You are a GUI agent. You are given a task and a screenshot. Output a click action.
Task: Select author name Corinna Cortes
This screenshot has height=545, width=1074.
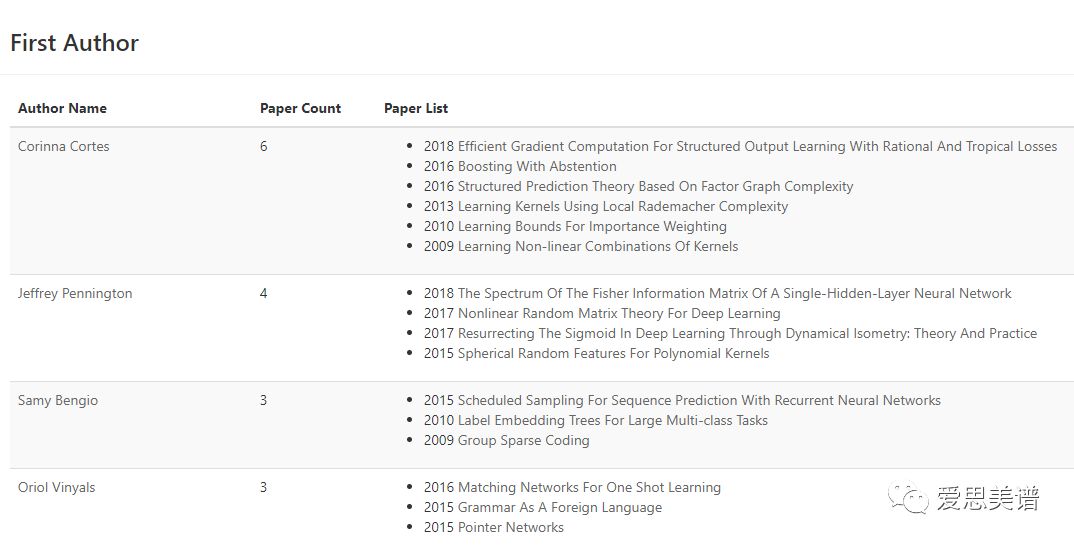[64, 146]
